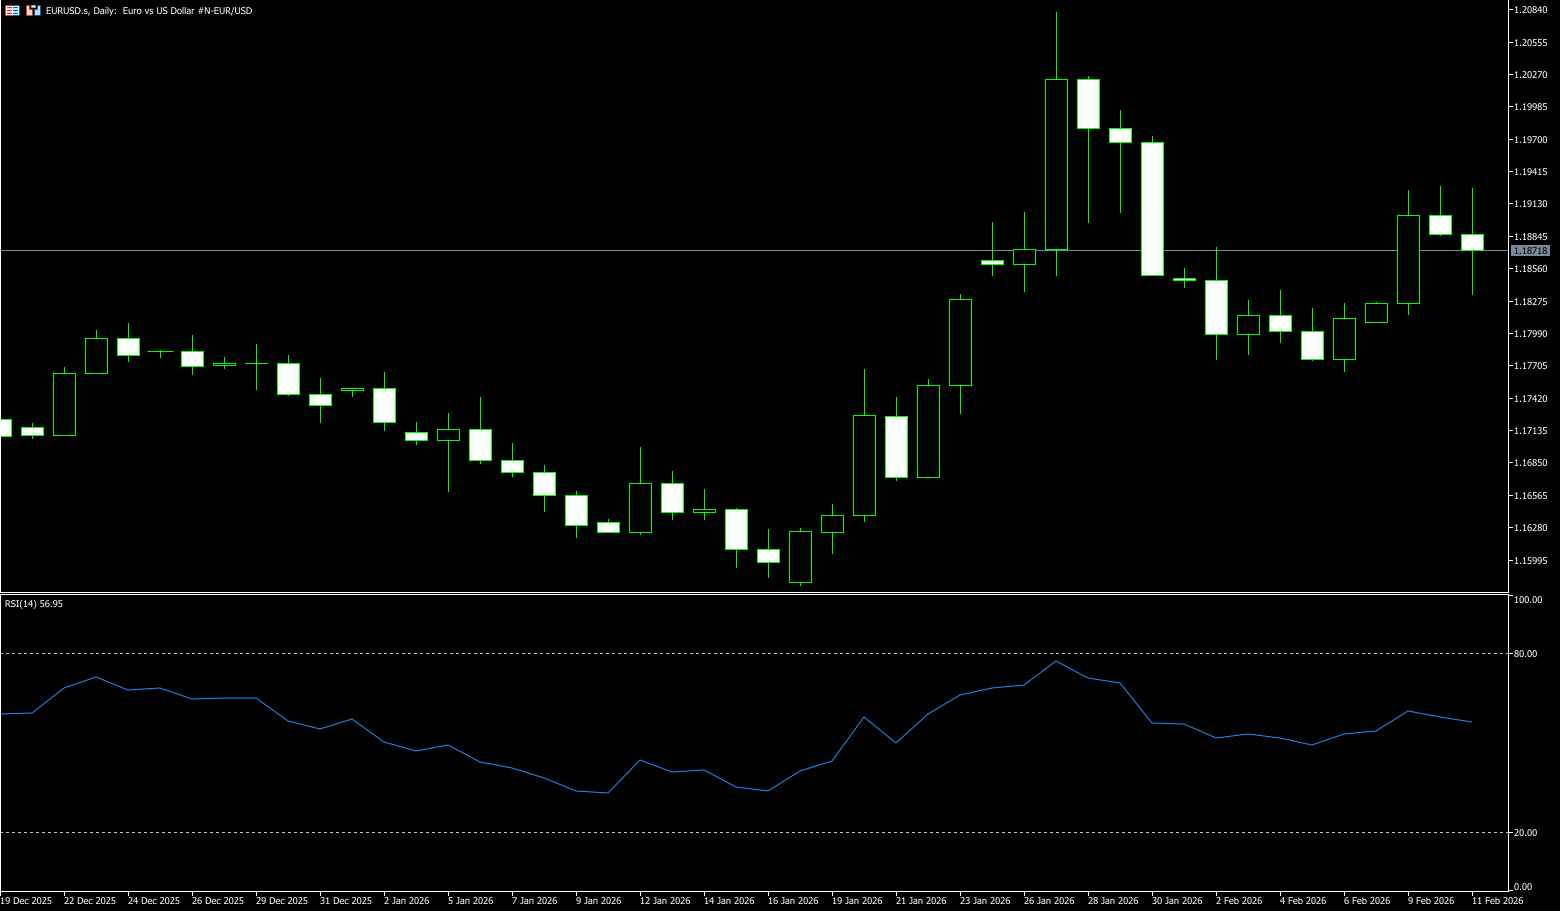
Task: Select the 11 Feb 2026 date label
Action: coord(1497,901)
